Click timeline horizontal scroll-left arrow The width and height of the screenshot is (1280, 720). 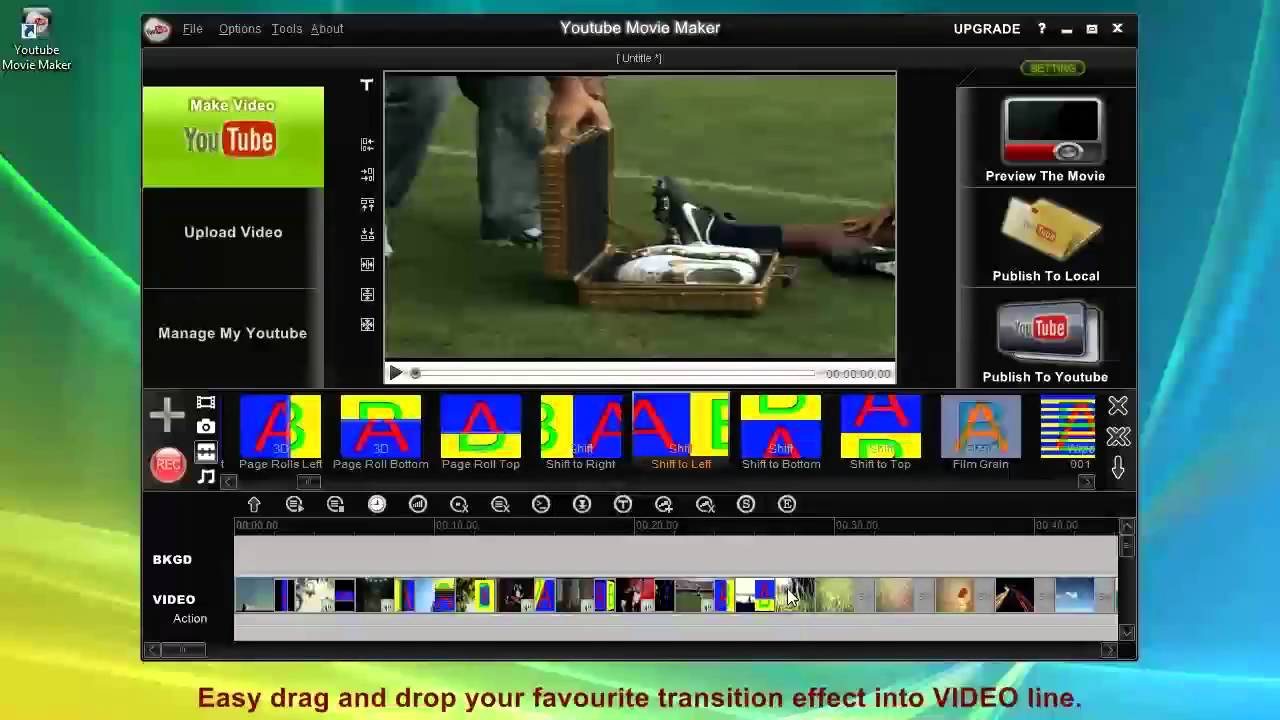tap(153, 650)
